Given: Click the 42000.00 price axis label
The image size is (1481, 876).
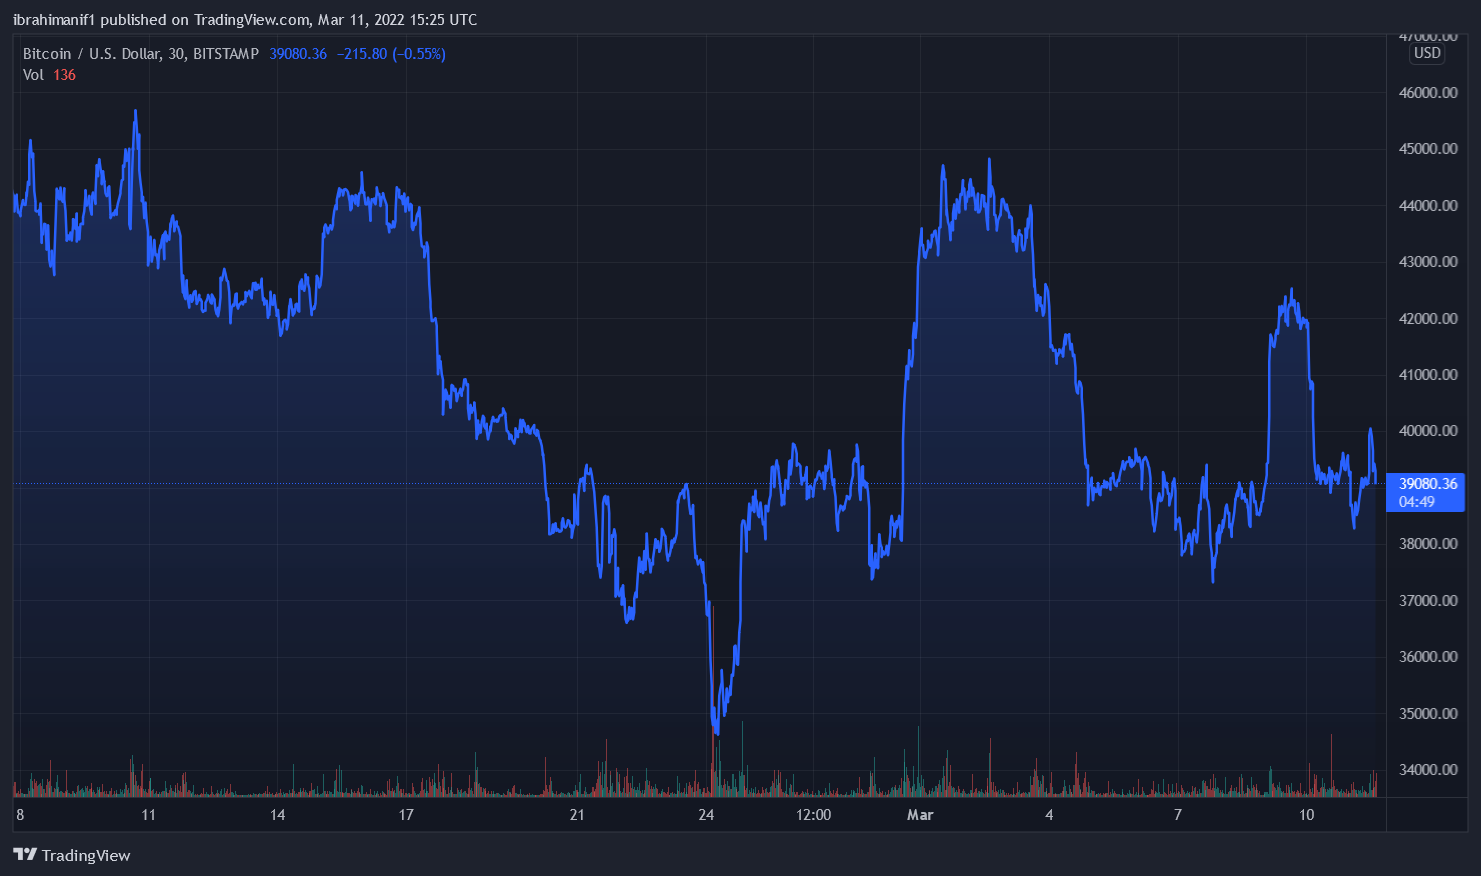Looking at the screenshot, I should (x=1427, y=319).
